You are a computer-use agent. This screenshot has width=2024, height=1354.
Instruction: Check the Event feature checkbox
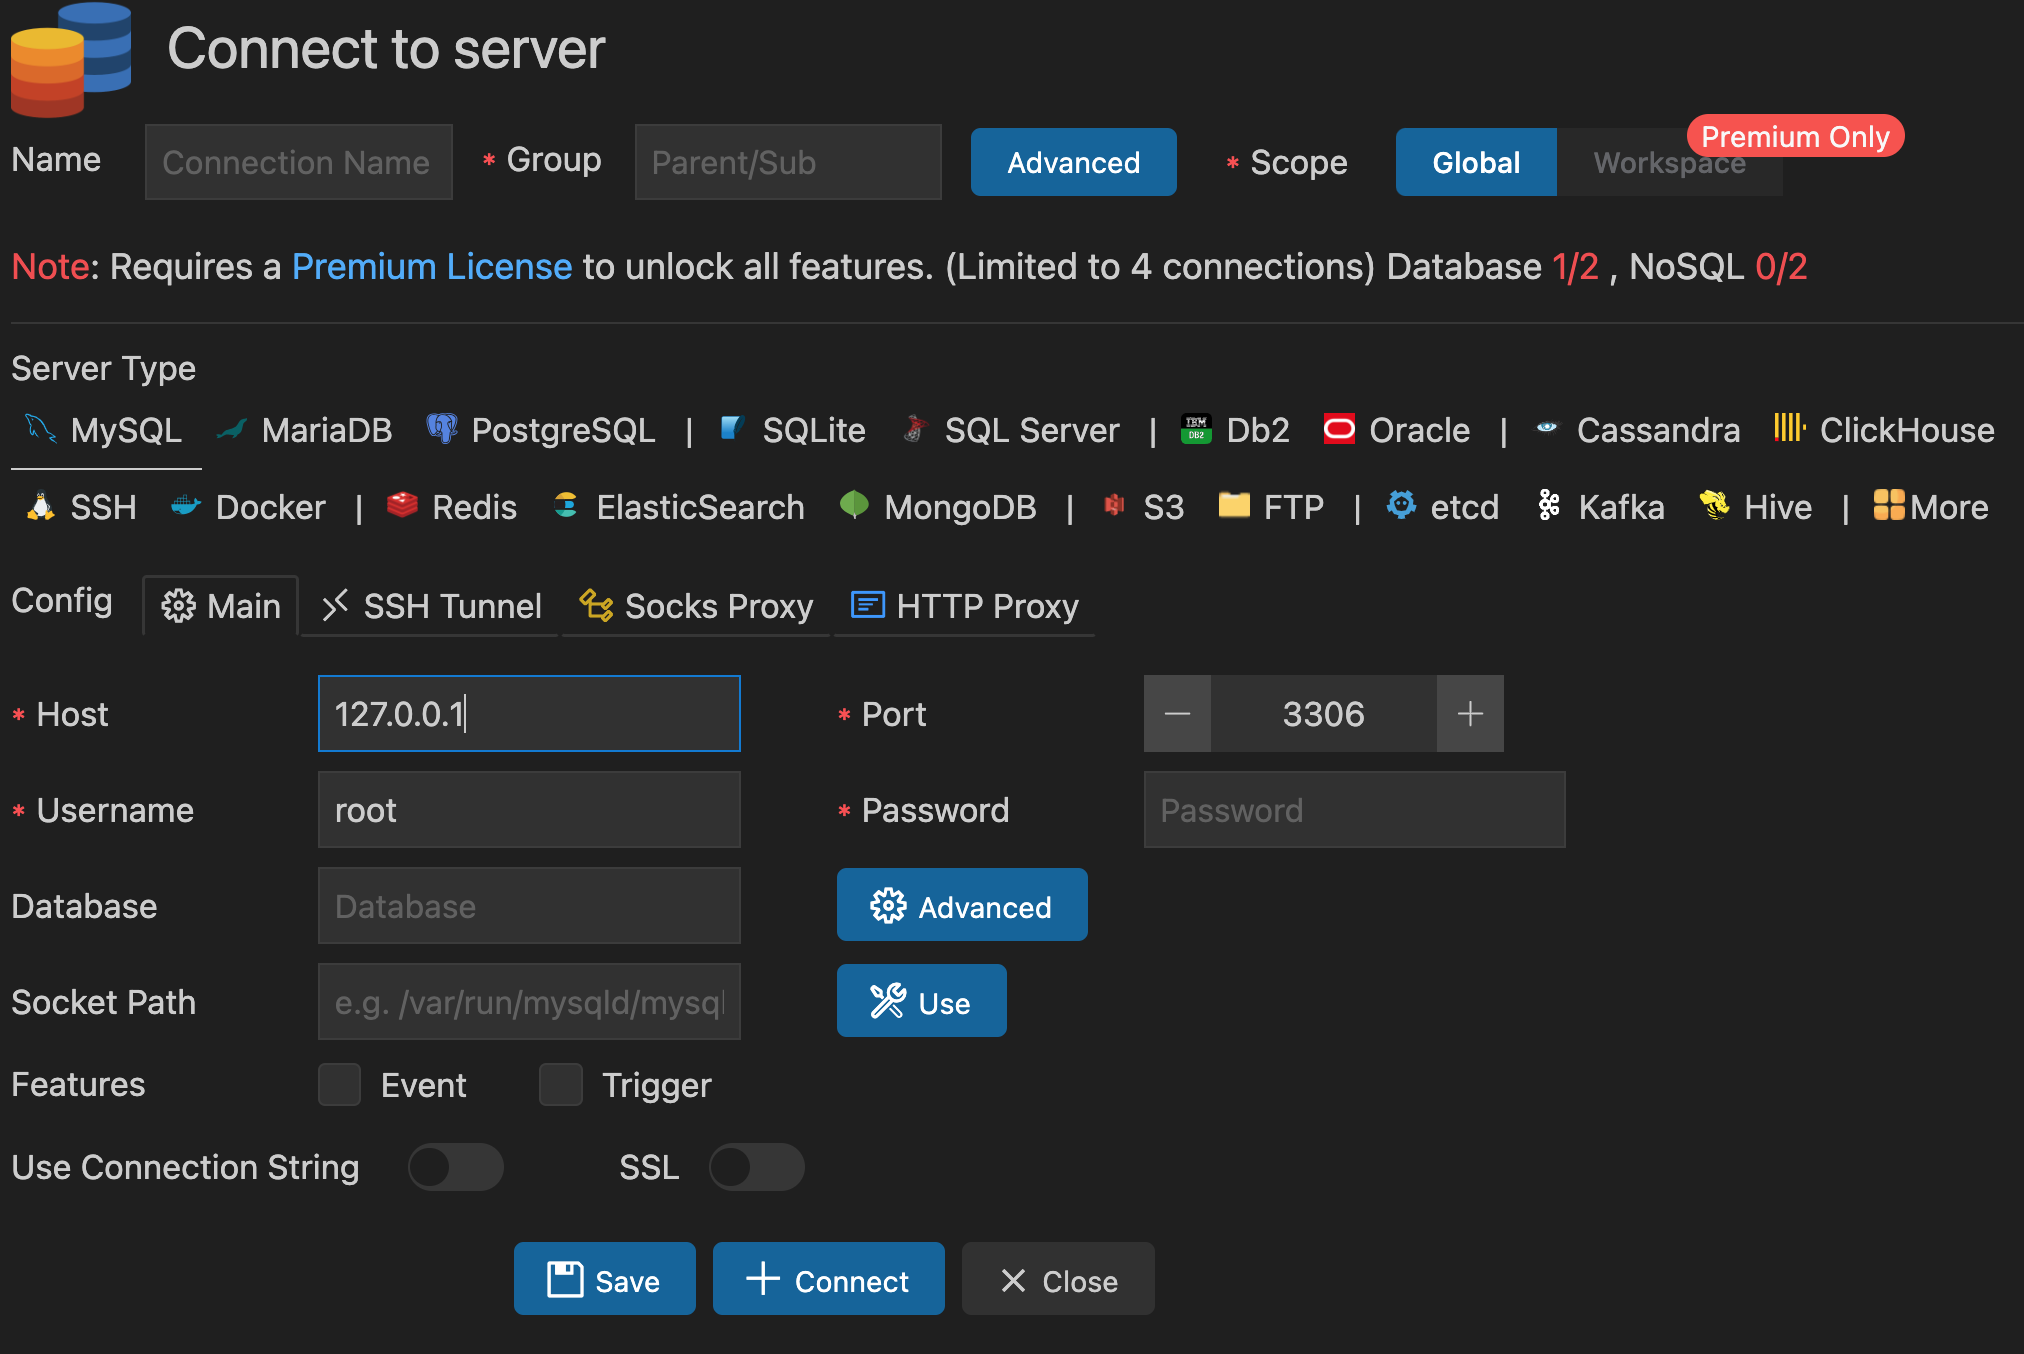click(339, 1084)
